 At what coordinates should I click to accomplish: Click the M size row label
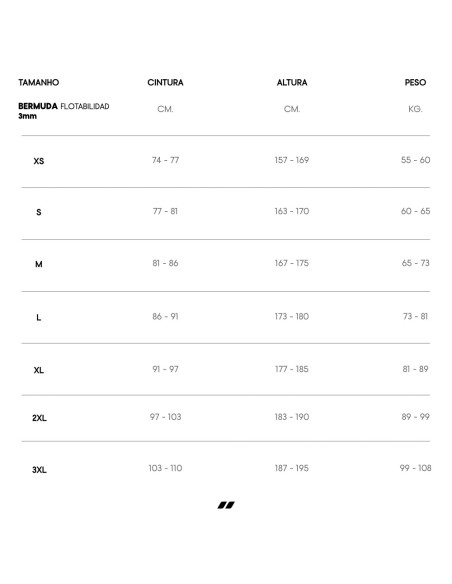(39, 264)
